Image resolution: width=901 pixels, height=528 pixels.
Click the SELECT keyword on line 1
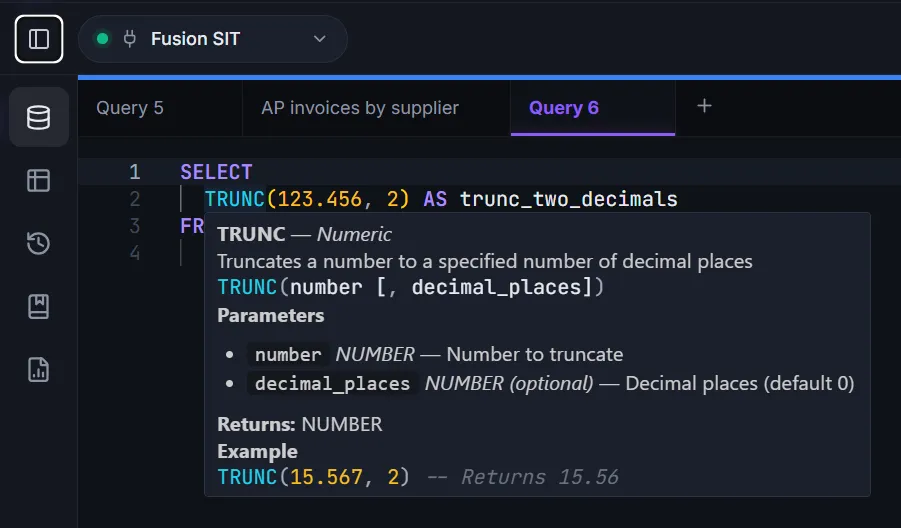tap(216, 172)
